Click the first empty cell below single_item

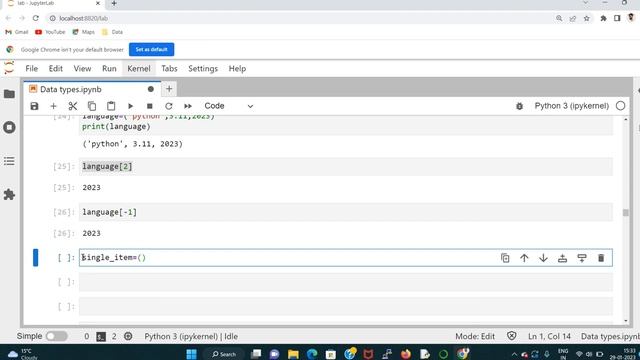point(346,282)
